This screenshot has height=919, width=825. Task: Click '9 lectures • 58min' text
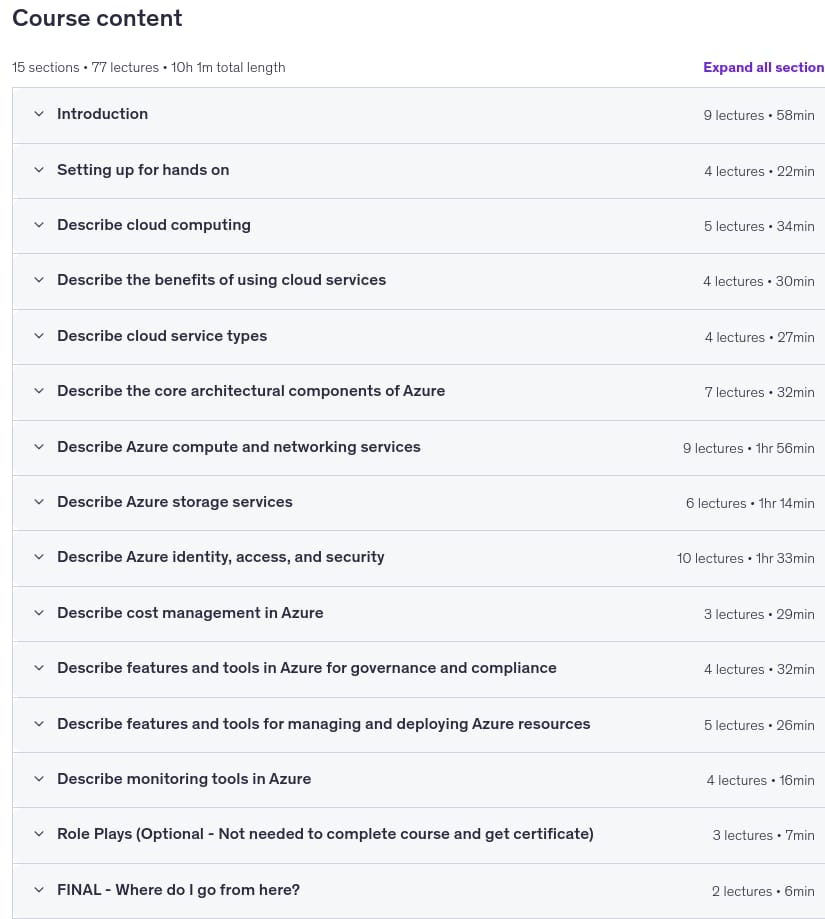759,115
